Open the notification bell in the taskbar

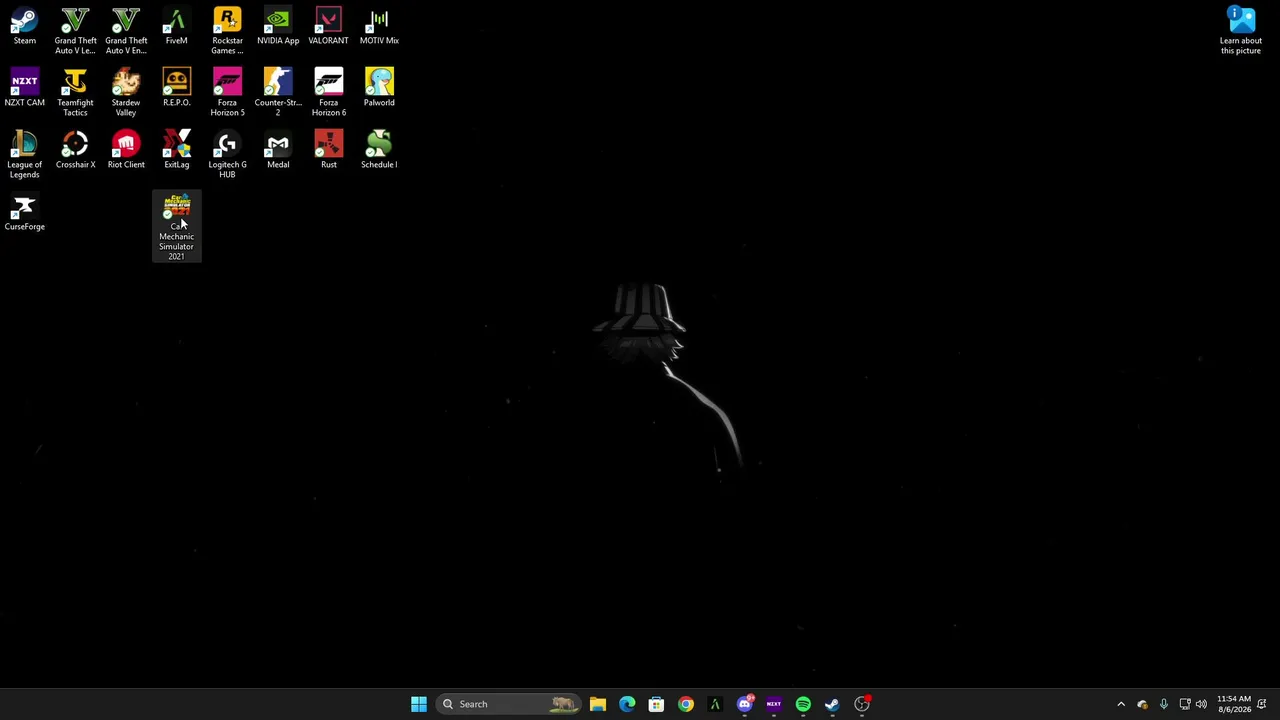coord(1262,704)
